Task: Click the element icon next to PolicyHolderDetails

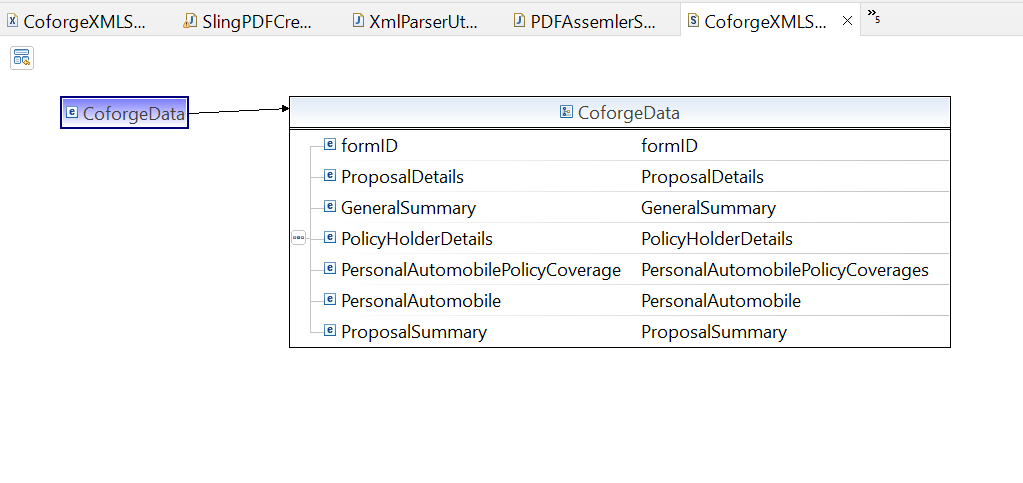Action: pos(330,238)
